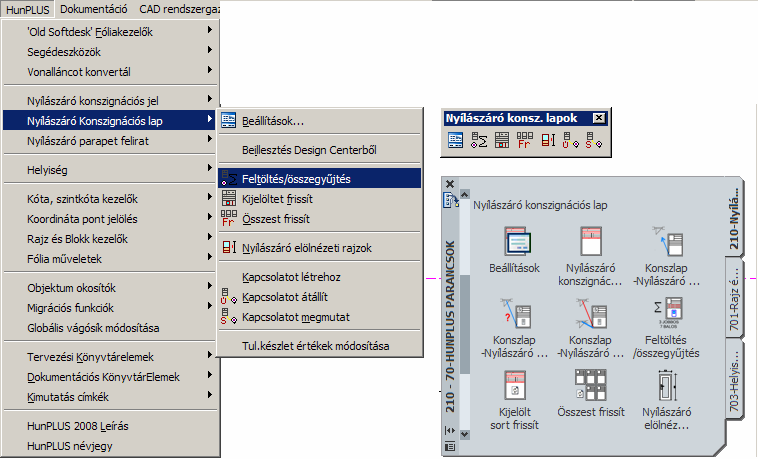Toggle palette auto-hide arrow icon
Viewport: 758px width, 459px height.
click(450, 430)
